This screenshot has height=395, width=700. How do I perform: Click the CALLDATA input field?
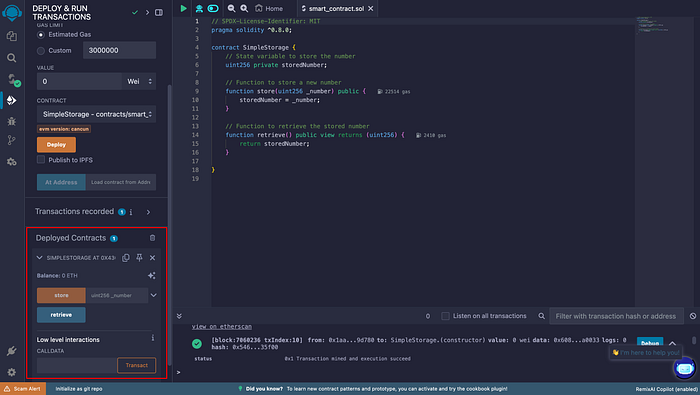(x=77, y=365)
